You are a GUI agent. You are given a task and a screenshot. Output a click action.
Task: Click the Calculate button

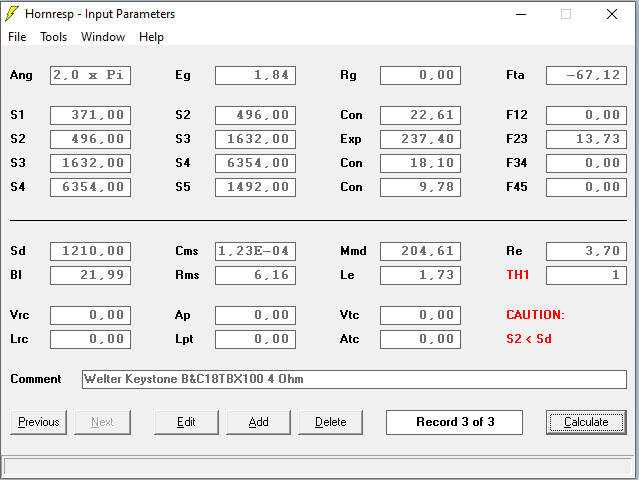586,422
